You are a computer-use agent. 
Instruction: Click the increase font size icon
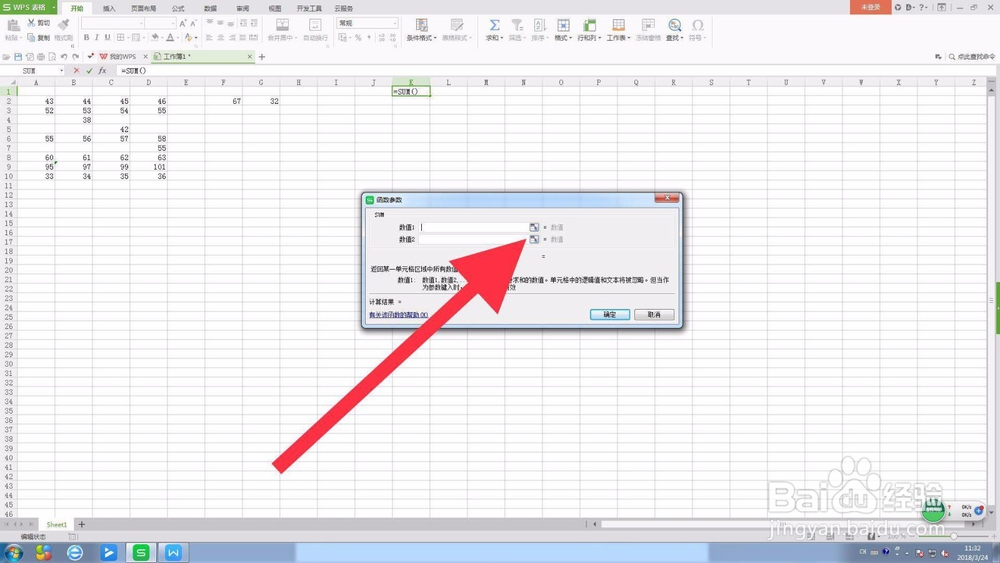183,24
